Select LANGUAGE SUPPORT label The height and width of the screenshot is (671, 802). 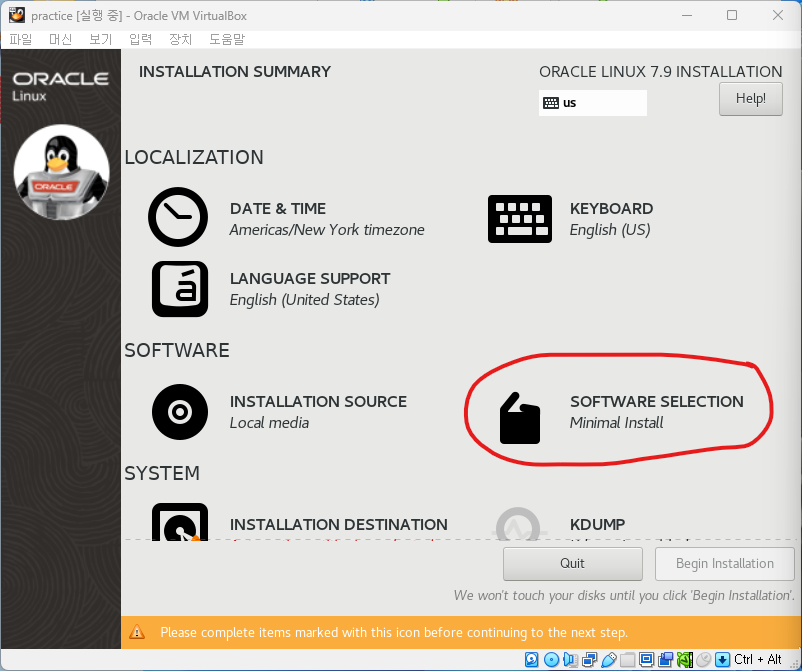[310, 279]
